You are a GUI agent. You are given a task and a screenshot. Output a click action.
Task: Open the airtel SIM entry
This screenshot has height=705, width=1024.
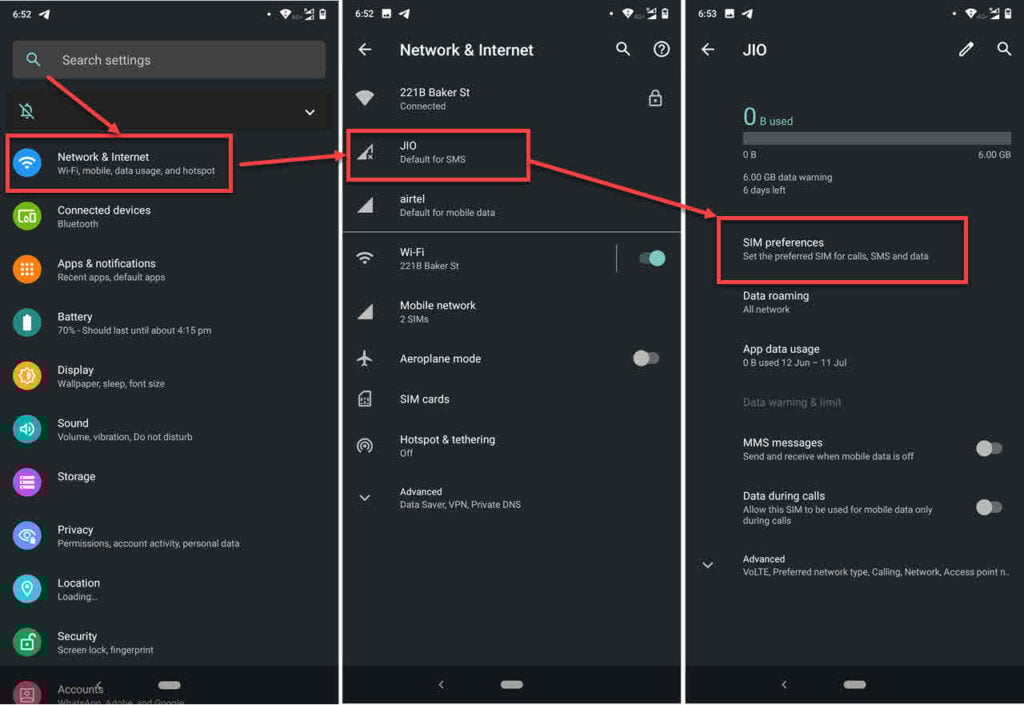[512, 206]
